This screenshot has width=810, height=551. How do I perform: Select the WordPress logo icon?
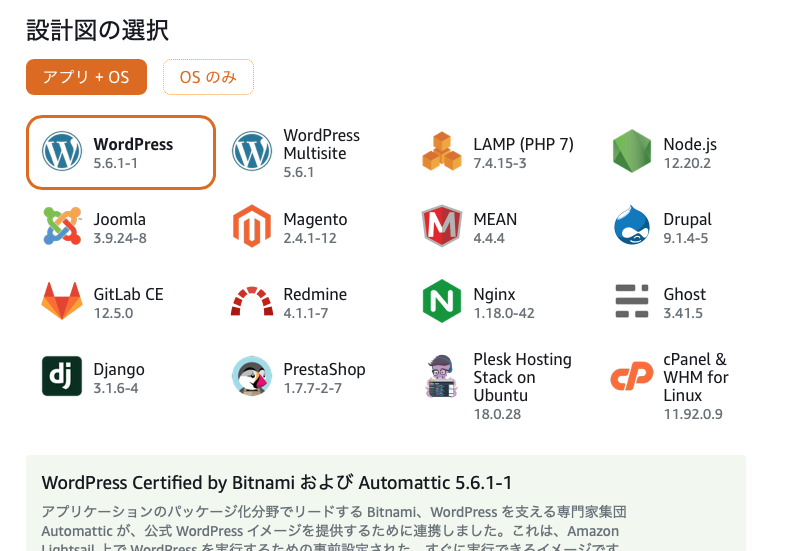pos(62,151)
